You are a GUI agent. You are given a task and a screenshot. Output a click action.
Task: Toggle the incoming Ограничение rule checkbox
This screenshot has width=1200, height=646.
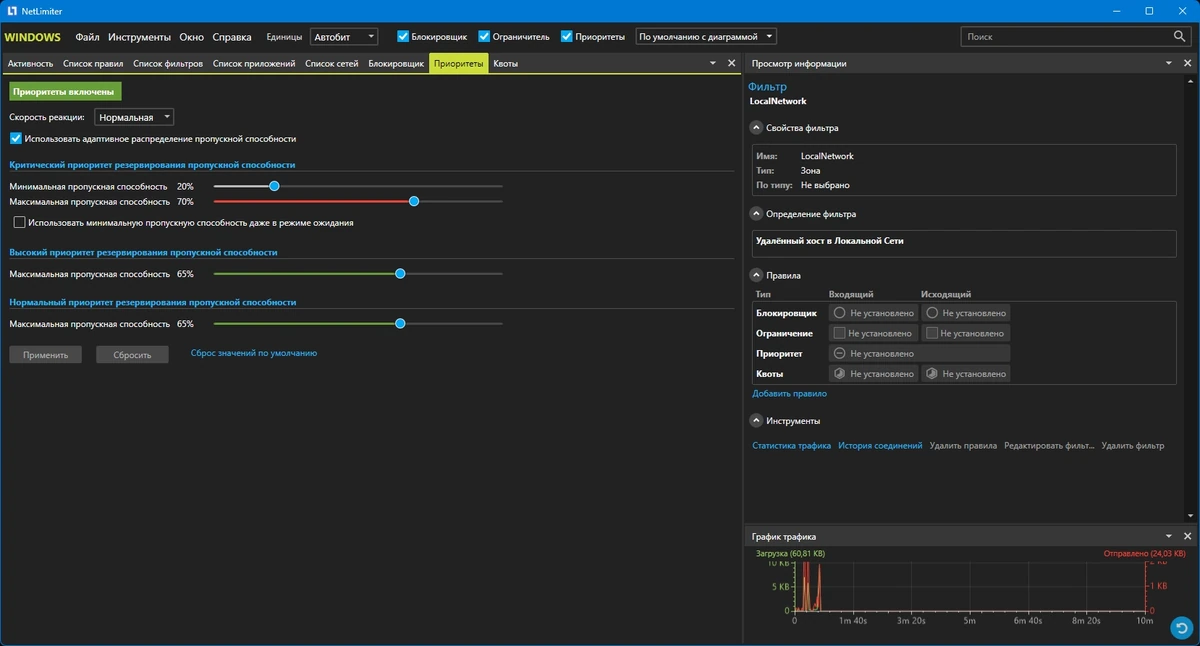tap(839, 333)
